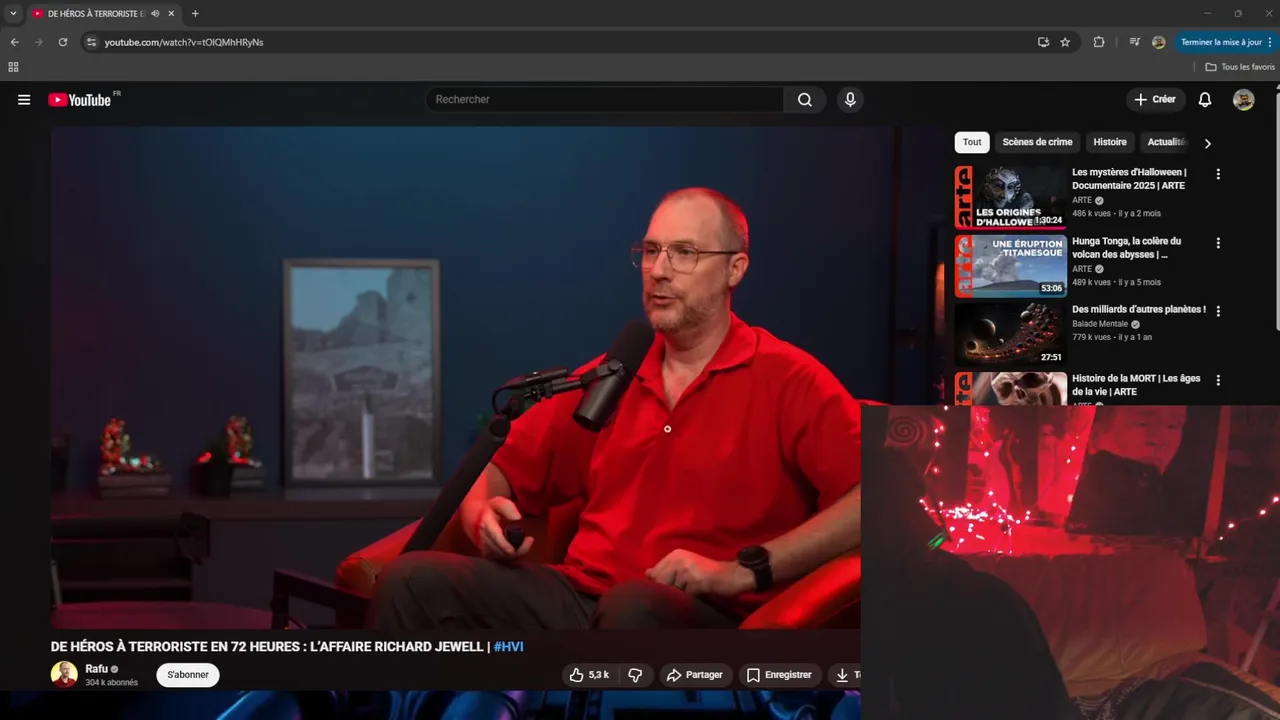Like the video with thumbs up

tap(589, 675)
